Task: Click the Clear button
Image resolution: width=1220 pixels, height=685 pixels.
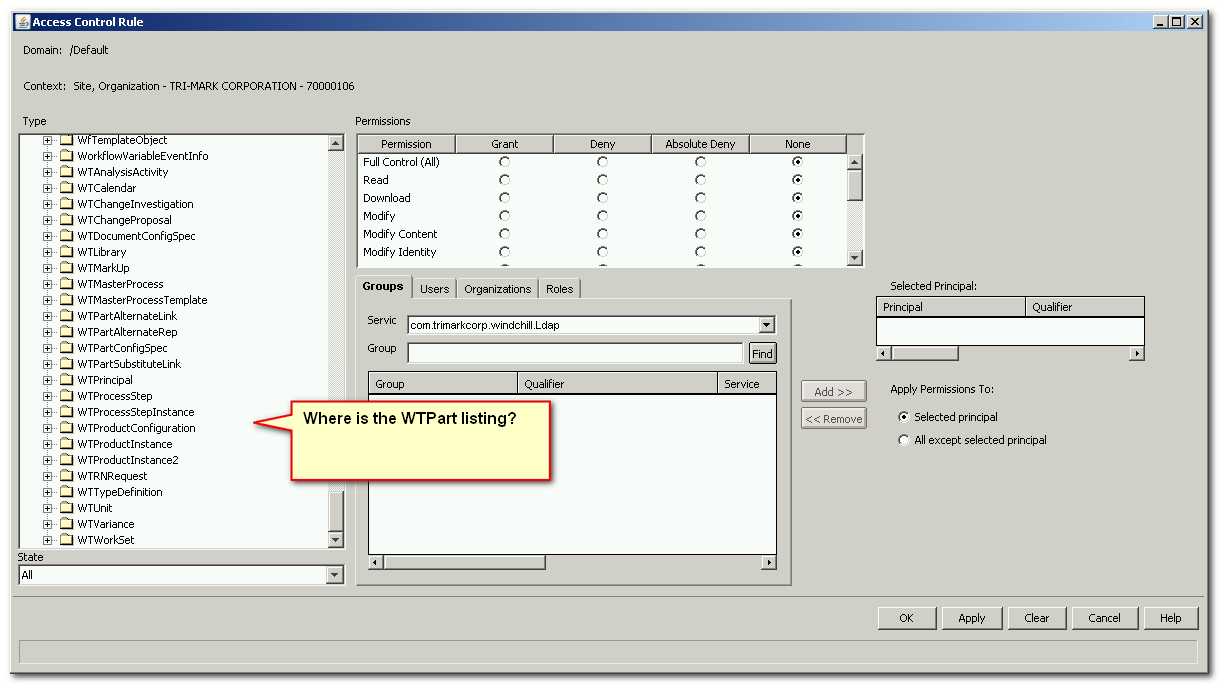Action: point(1037,618)
